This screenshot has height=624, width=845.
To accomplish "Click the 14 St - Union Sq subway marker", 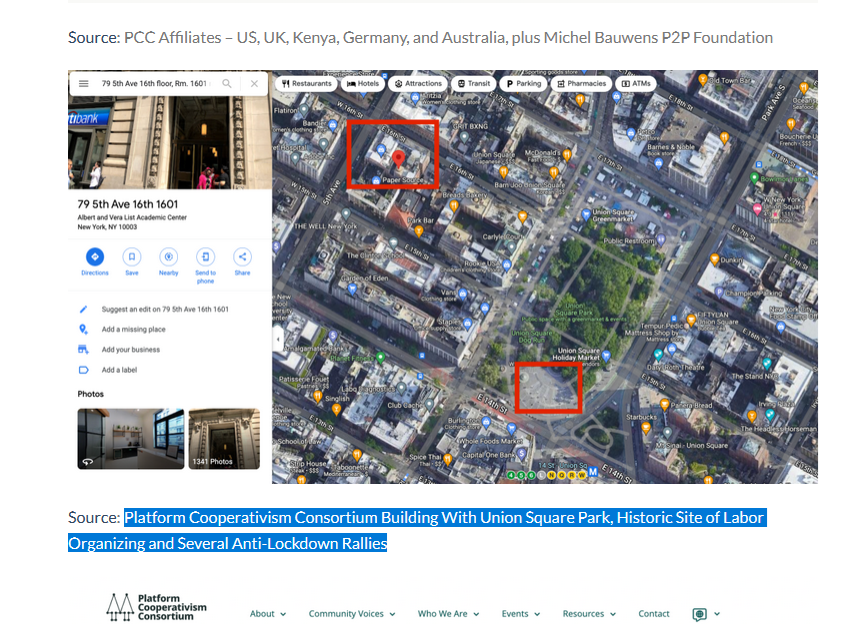I will [x=593, y=472].
